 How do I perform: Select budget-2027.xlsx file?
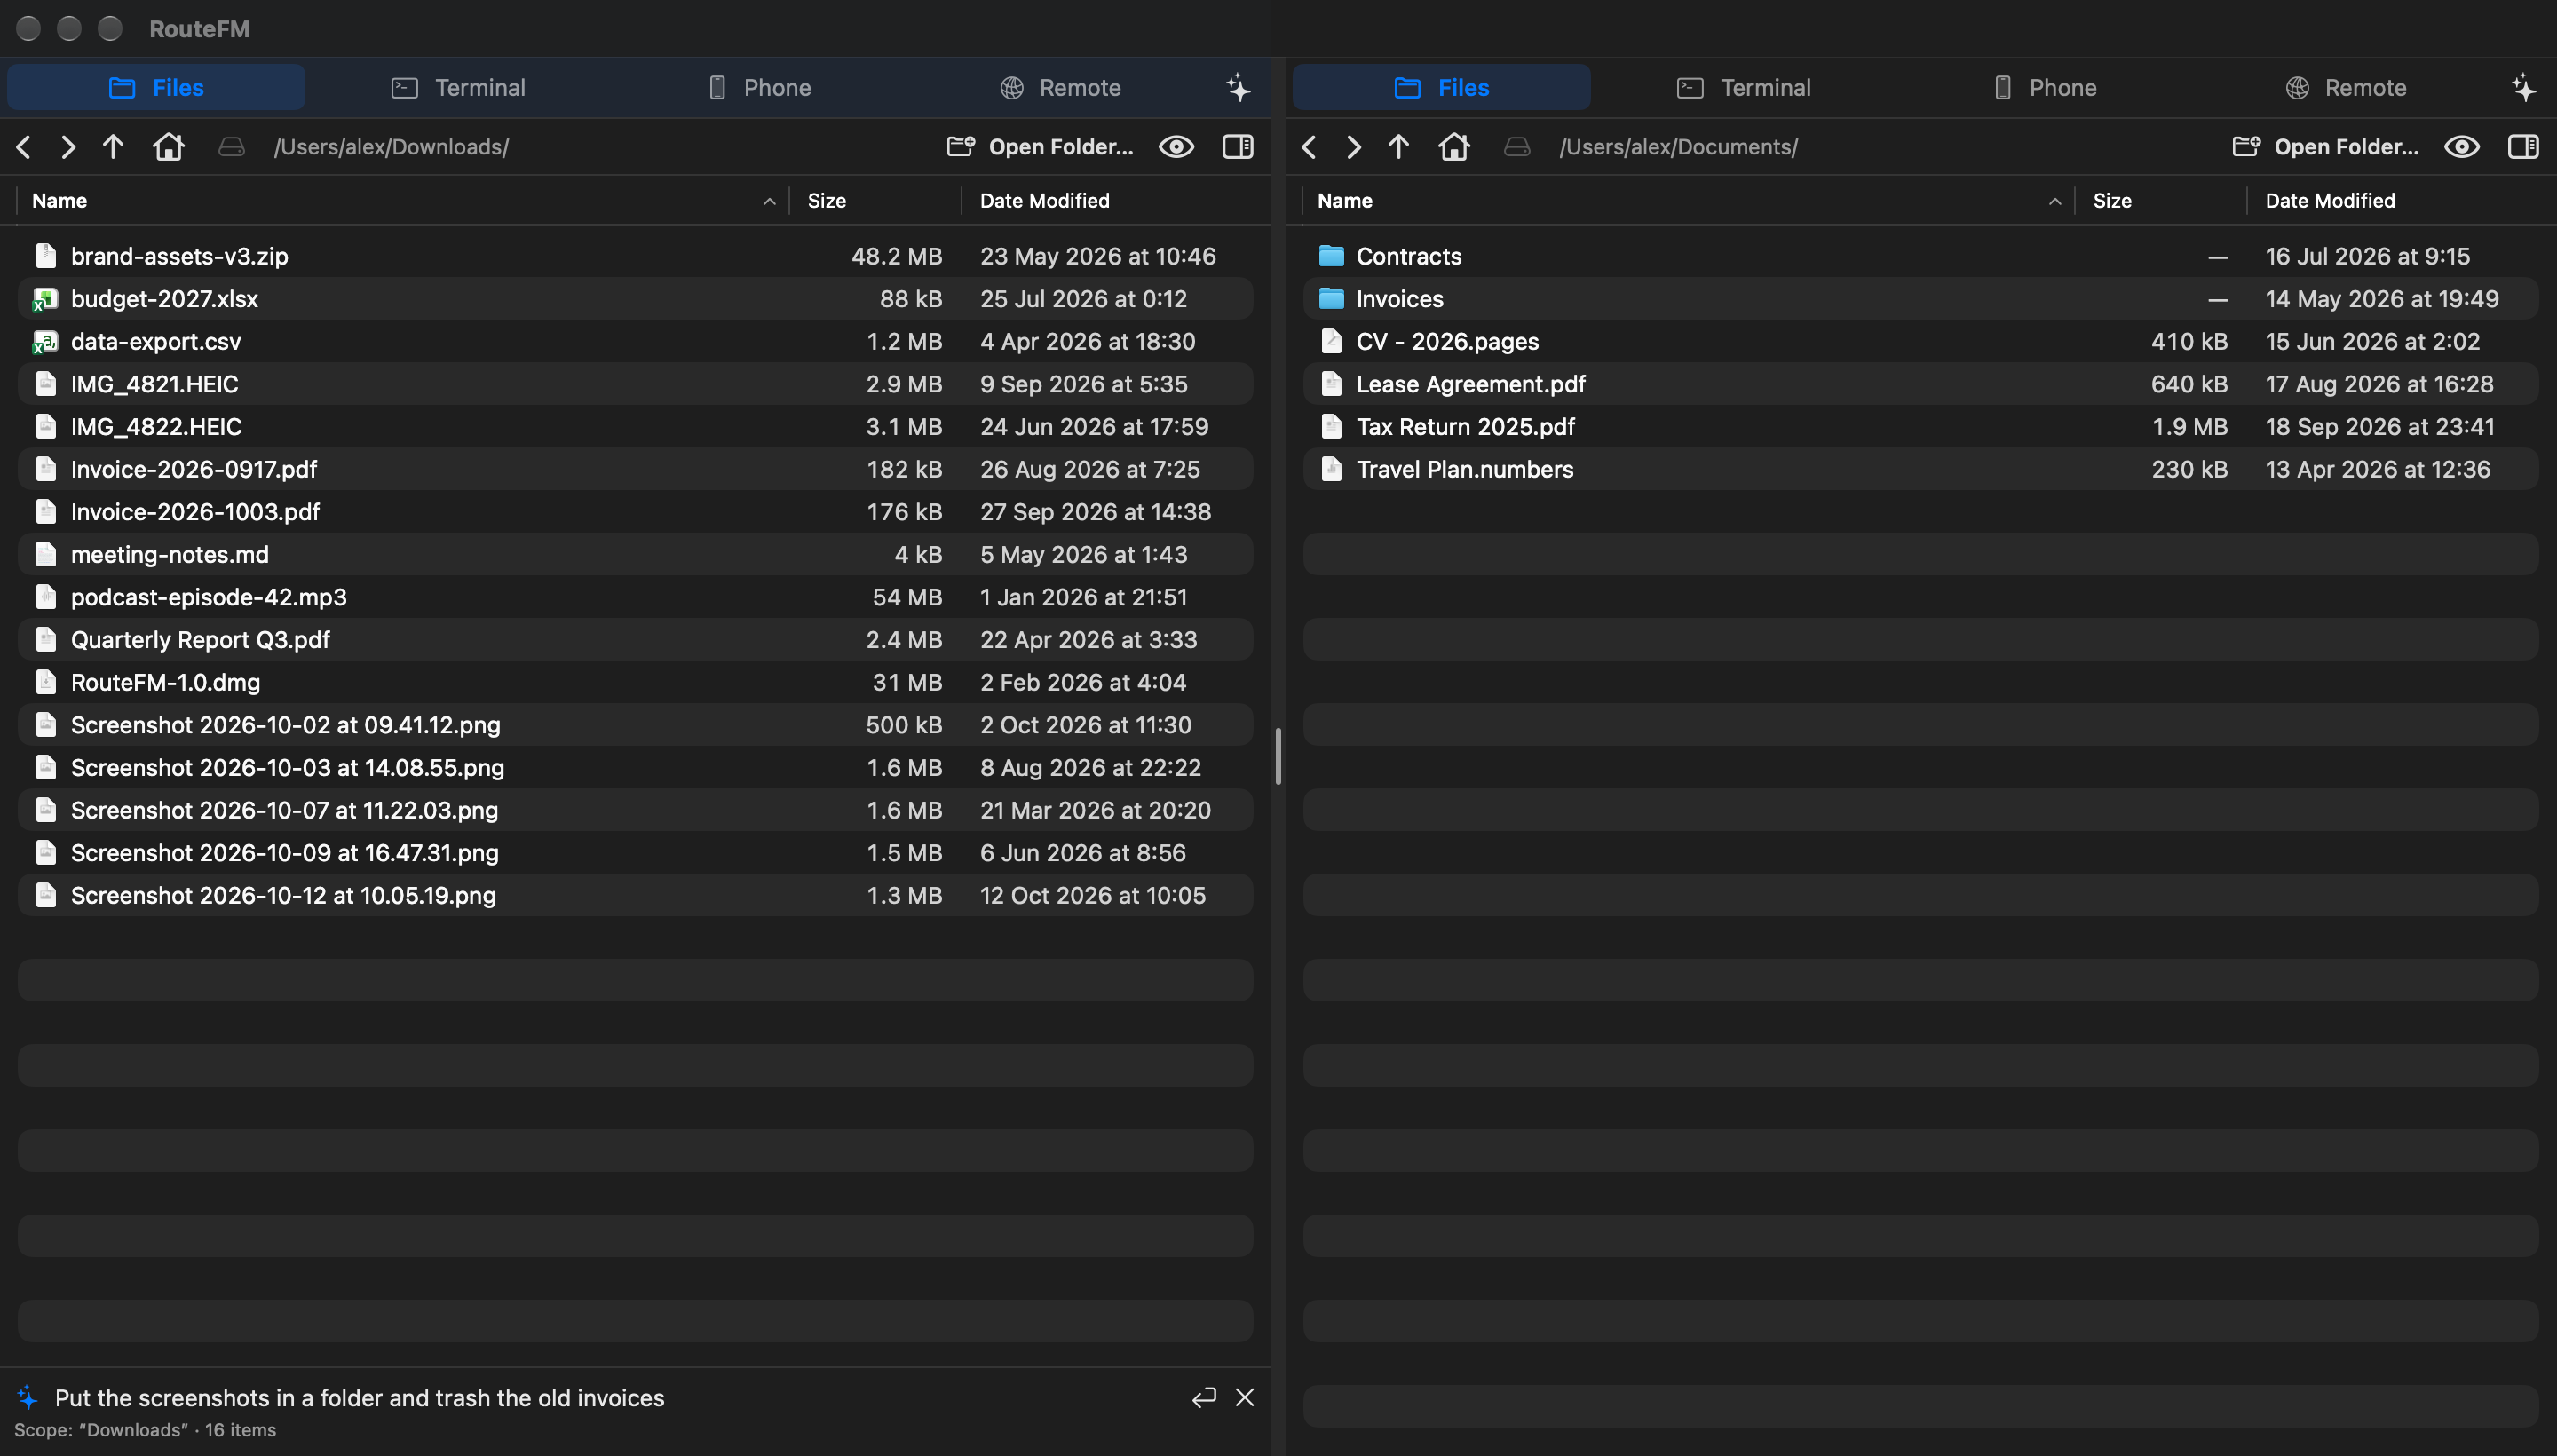[x=635, y=299]
